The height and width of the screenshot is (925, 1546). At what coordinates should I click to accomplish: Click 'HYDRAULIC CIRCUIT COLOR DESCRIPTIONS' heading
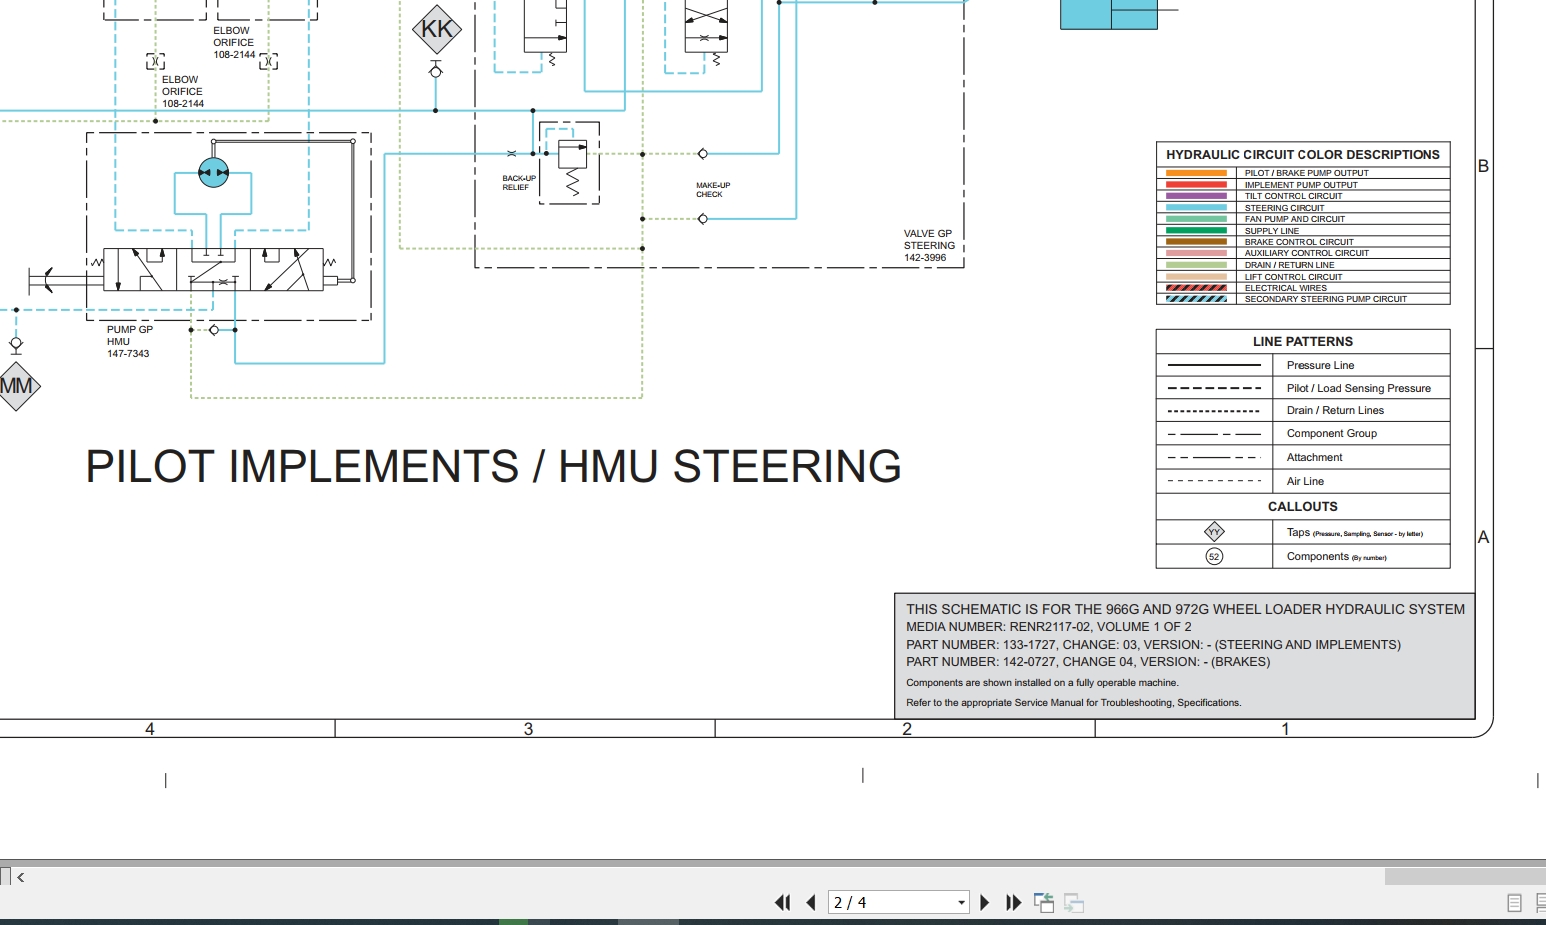[x=1302, y=155]
